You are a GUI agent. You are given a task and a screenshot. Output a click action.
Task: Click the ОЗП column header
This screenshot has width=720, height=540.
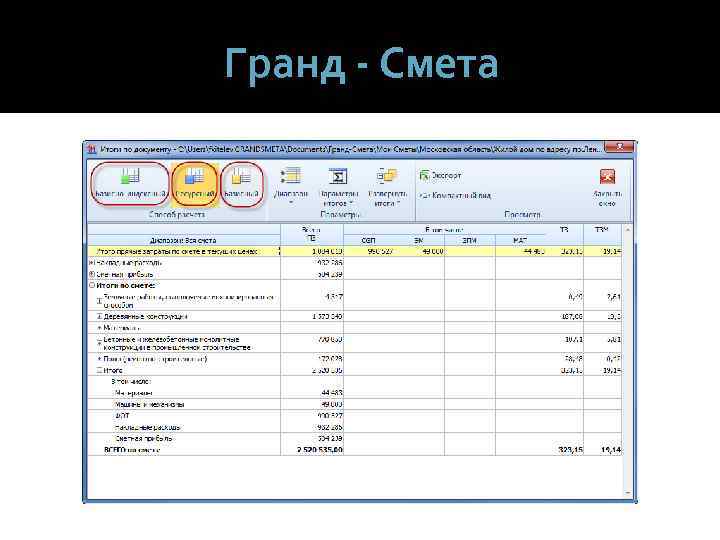click(368, 240)
